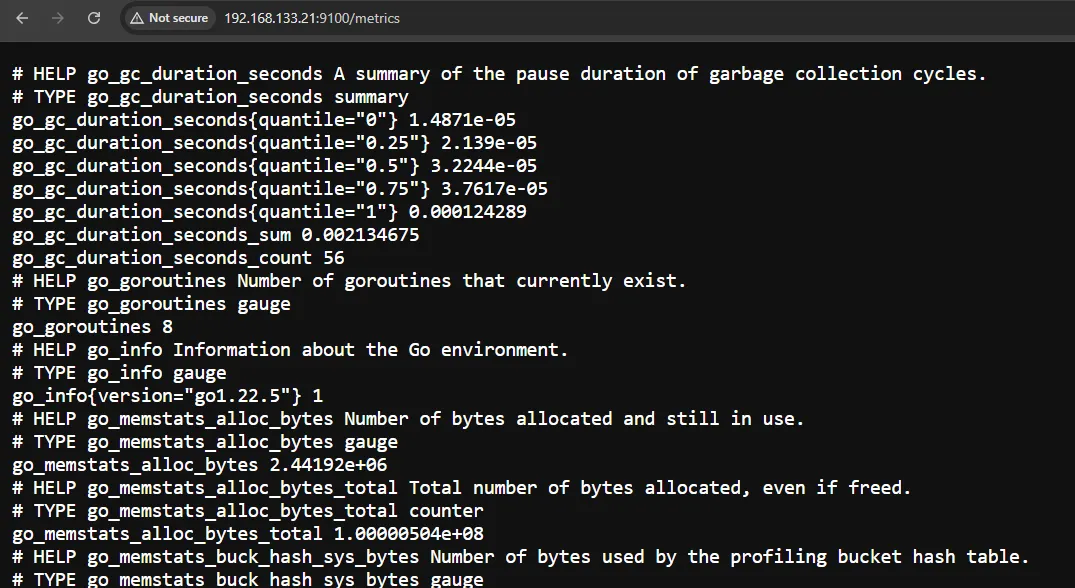1075x588 pixels.
Task: Click the quantile="1" value 0.000124289
Action: [467, 212]
